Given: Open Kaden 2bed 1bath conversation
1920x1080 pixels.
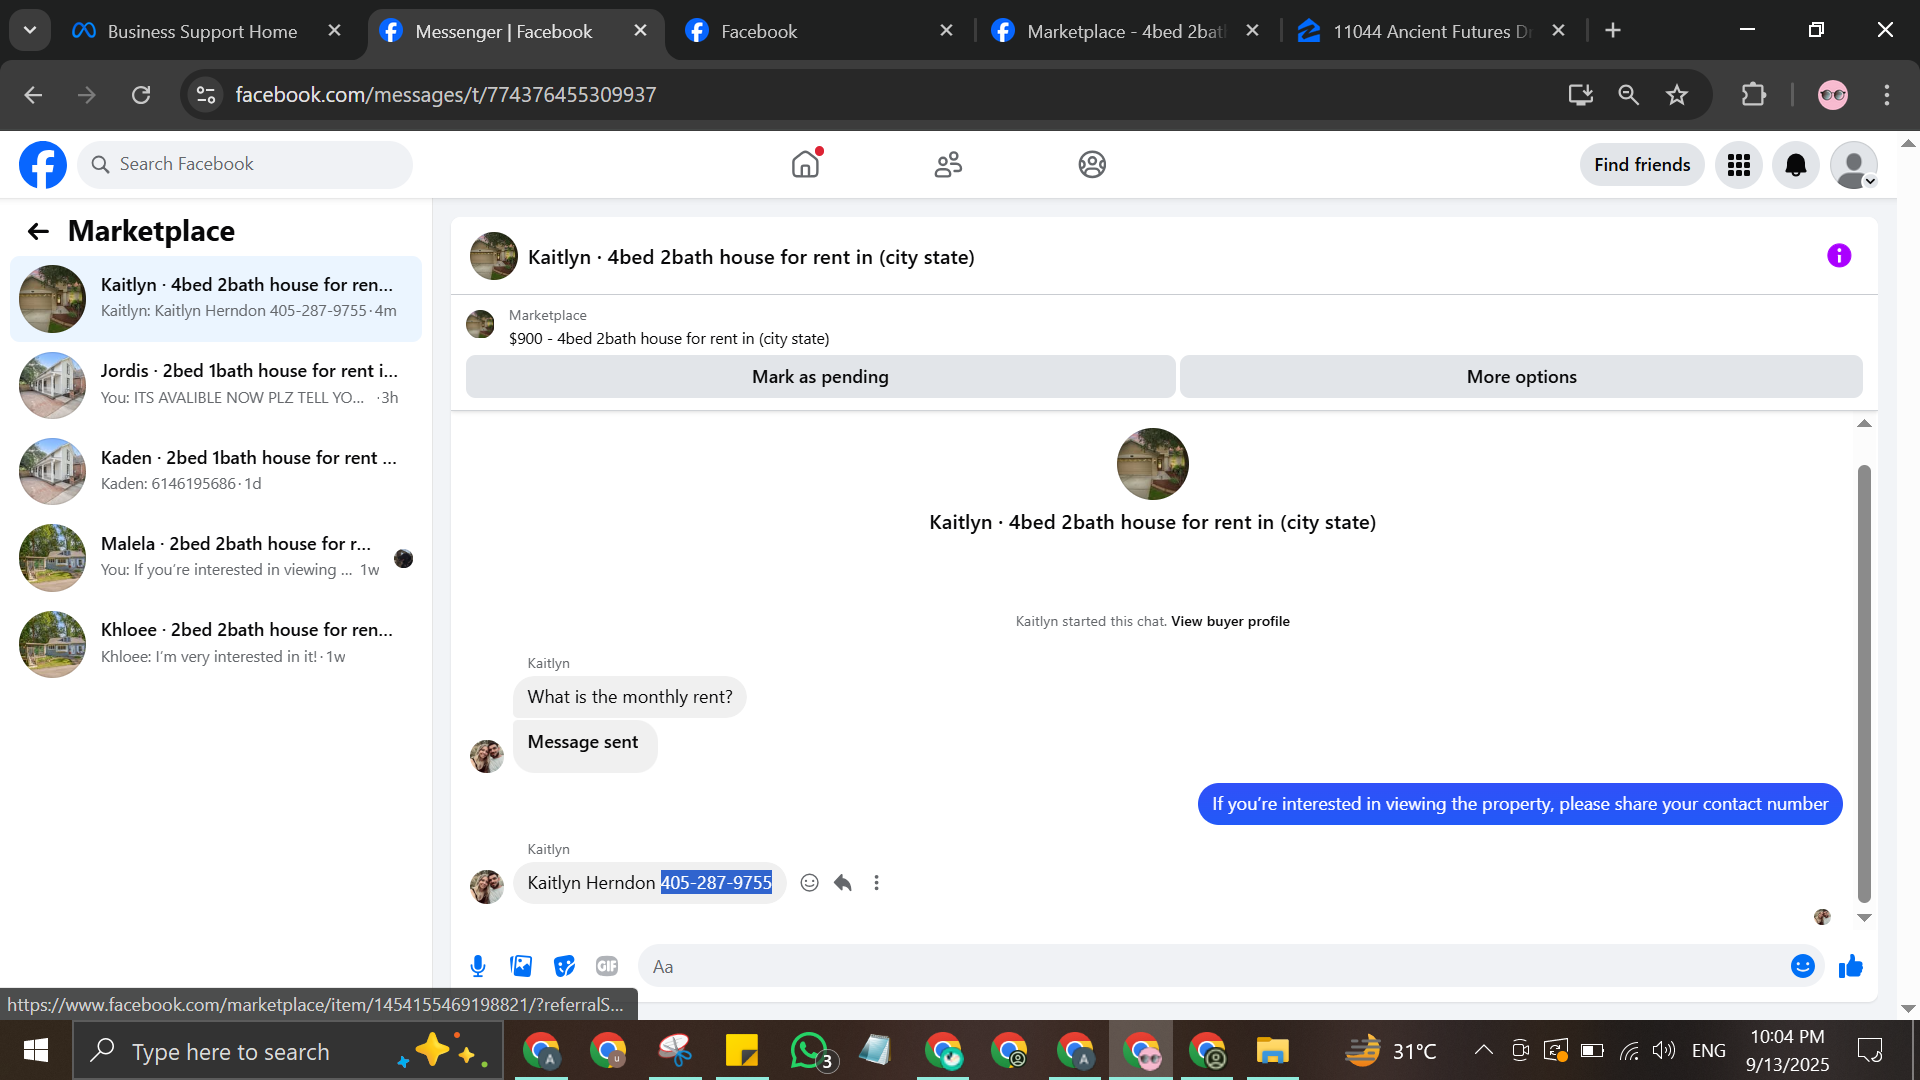Looking at the screenshot, I should pyautogui.click(x=216, y=470).
